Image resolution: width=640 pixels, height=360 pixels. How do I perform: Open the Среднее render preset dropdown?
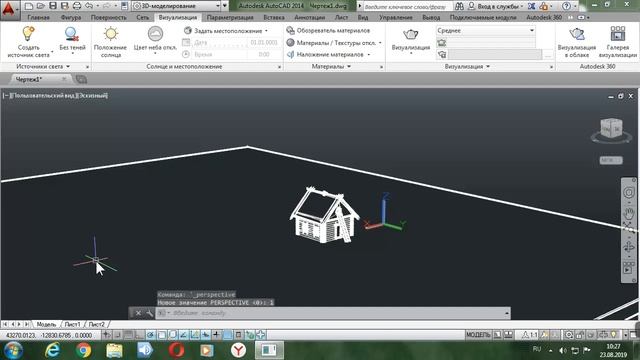tap(485, 31)
